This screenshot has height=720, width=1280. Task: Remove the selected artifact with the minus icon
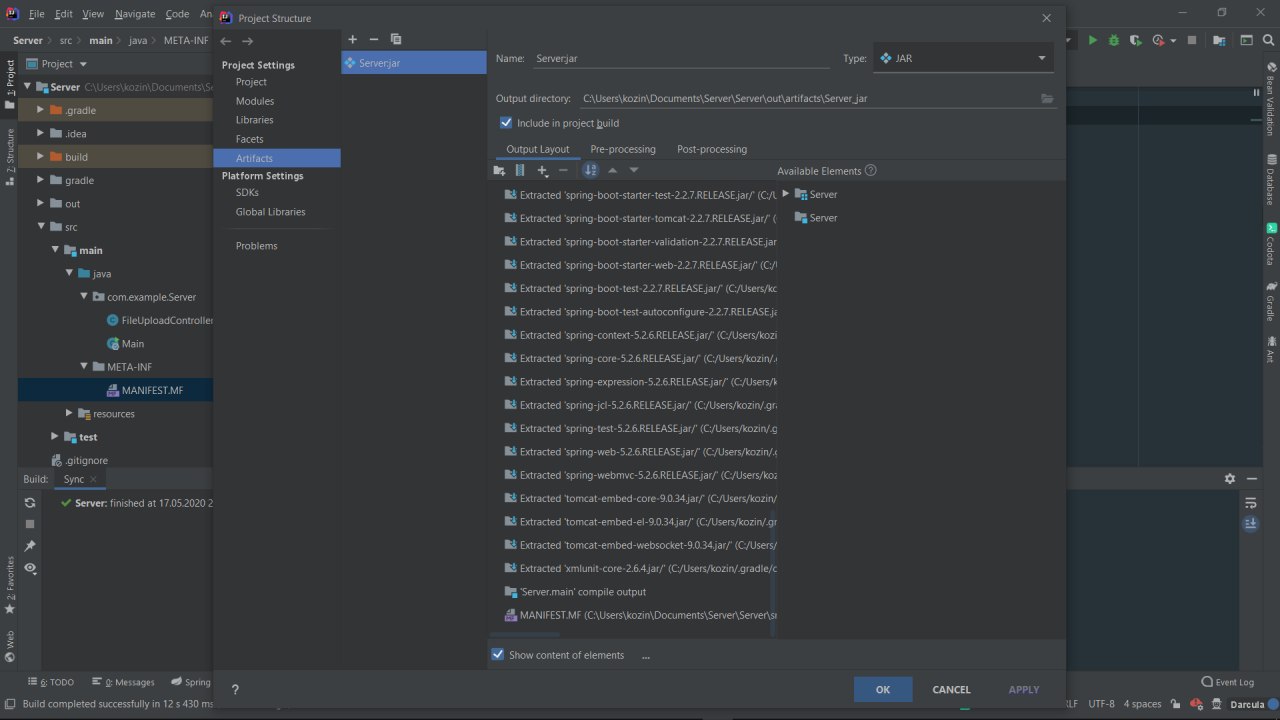click(374, 39)
